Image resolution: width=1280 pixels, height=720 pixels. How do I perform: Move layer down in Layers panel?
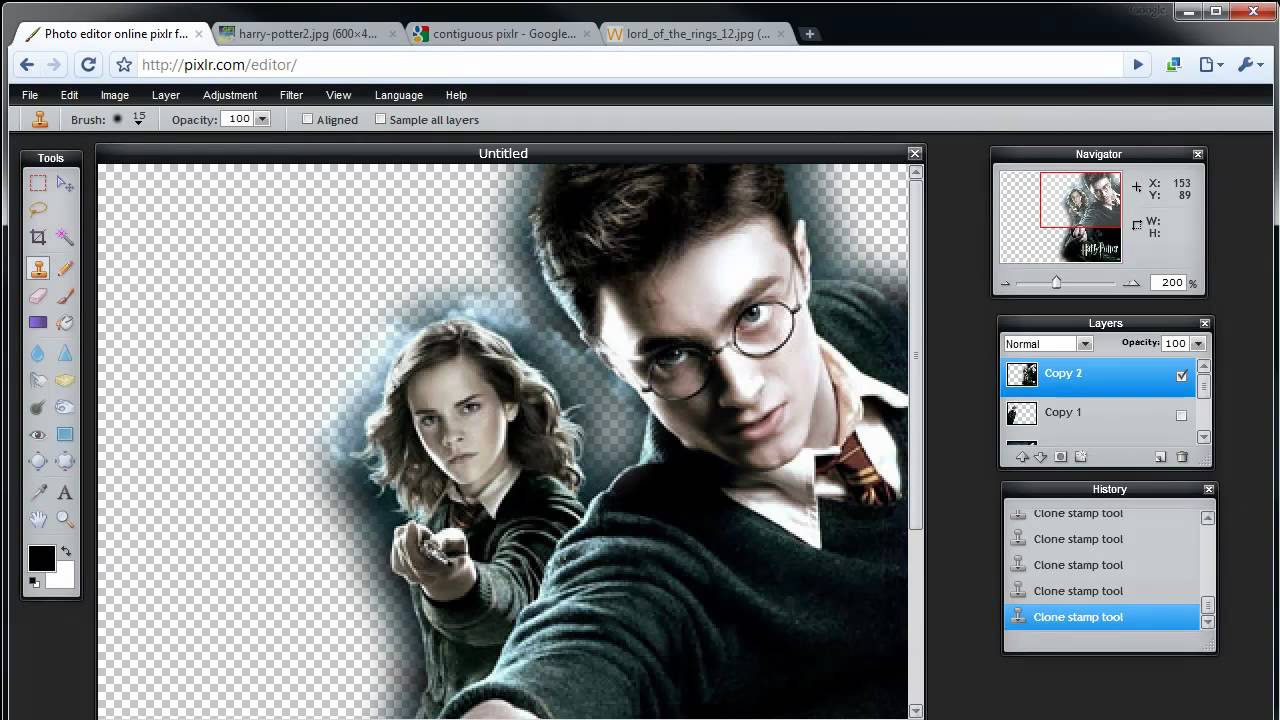click(x=1040, y=457)
